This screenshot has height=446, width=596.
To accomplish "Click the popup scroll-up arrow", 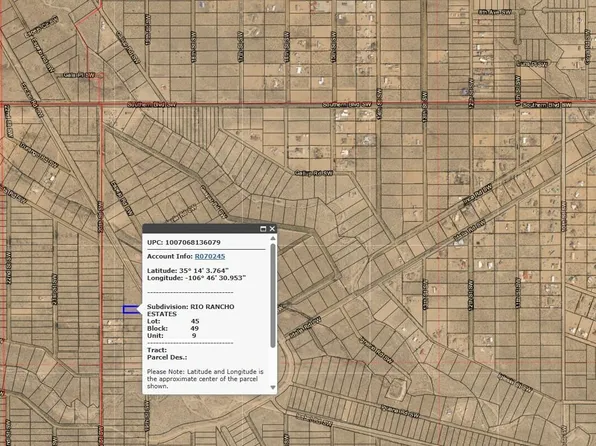I will pyautogui.click(x=273, y=238).
